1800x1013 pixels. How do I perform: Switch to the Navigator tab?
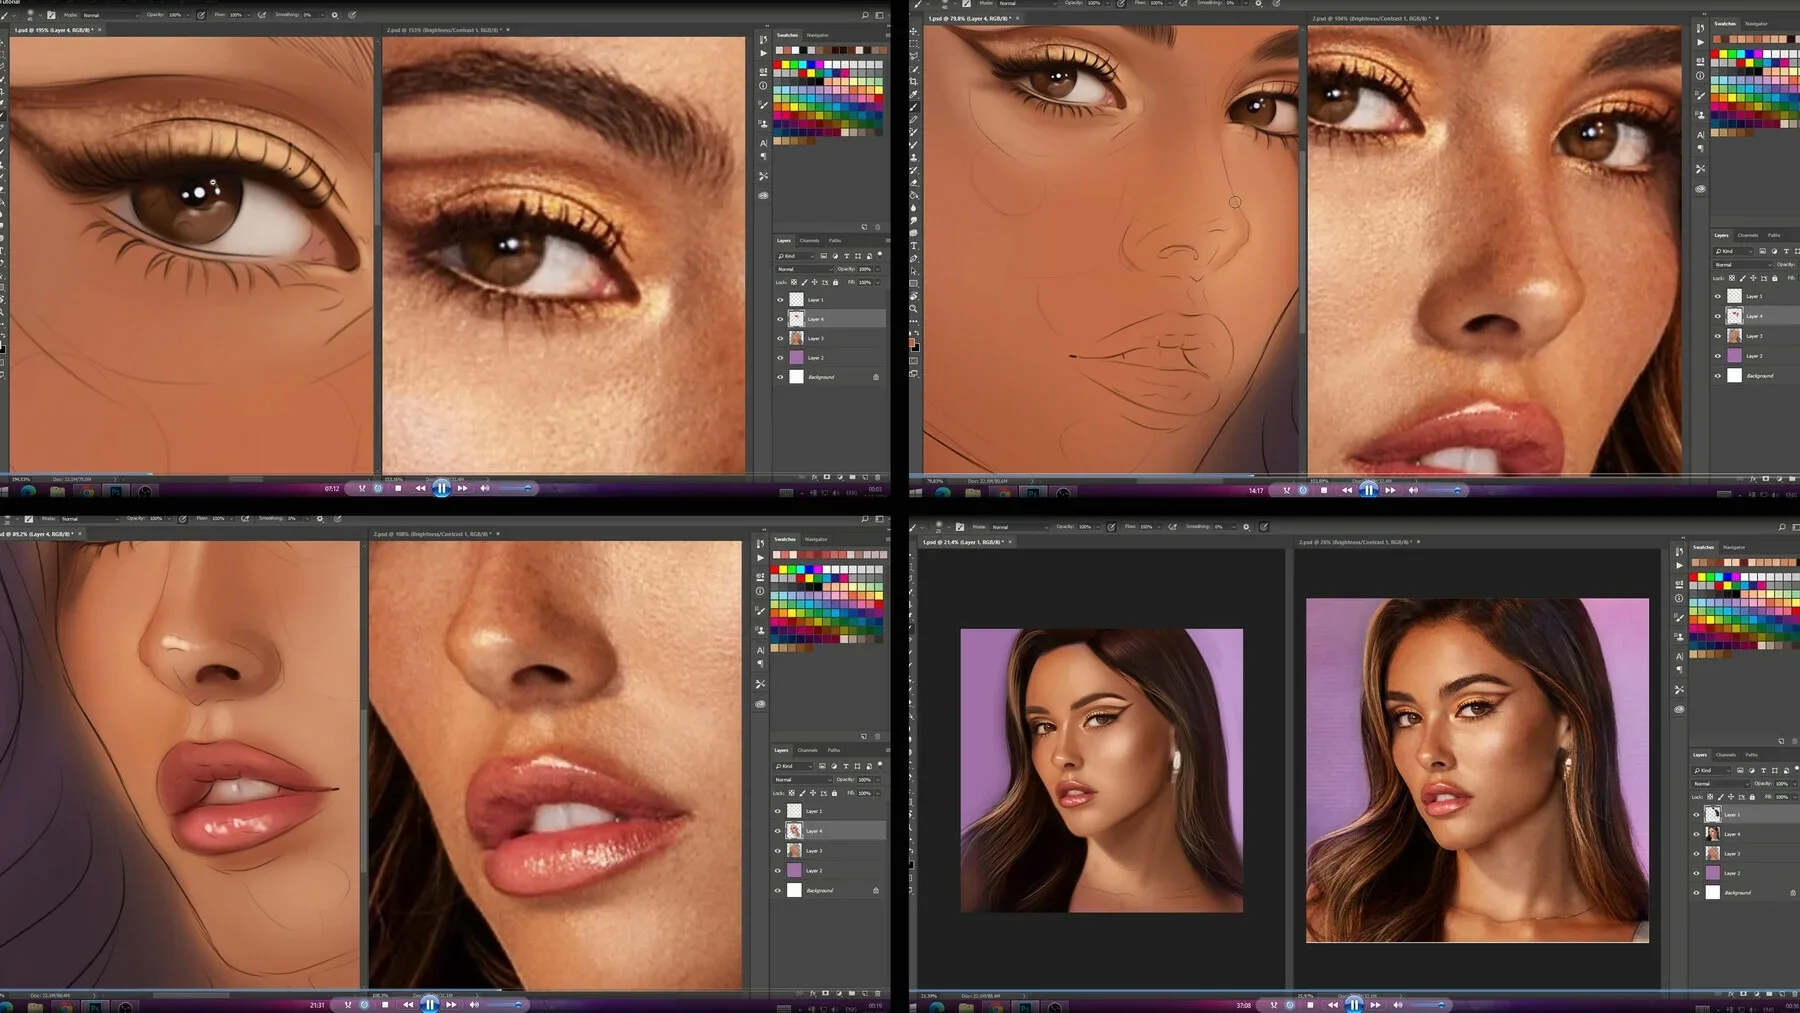(818, 35)
